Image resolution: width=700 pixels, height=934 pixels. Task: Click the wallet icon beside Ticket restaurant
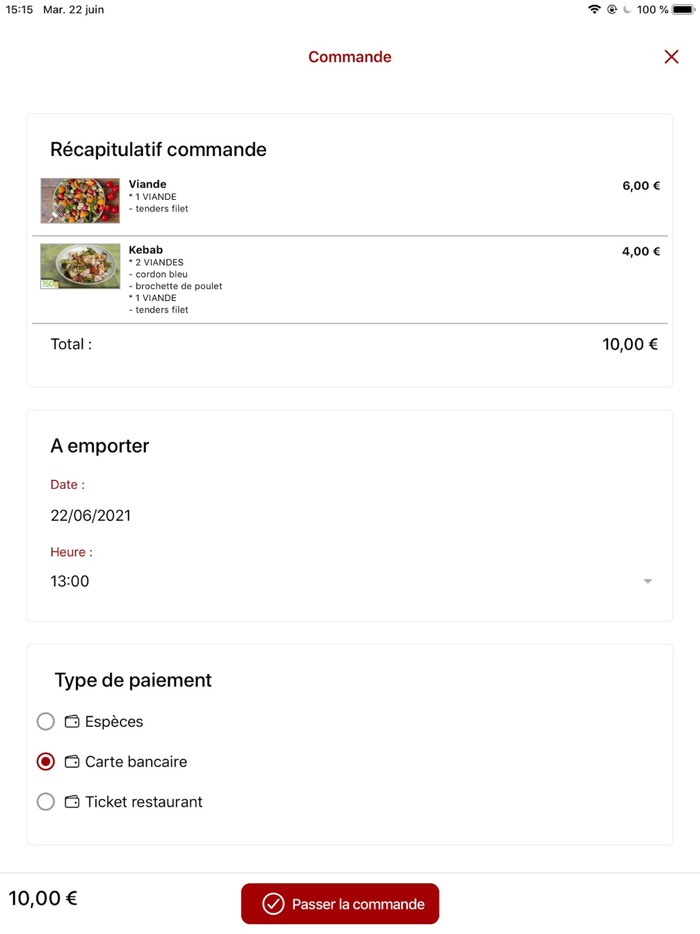click(x=71, y=801)
